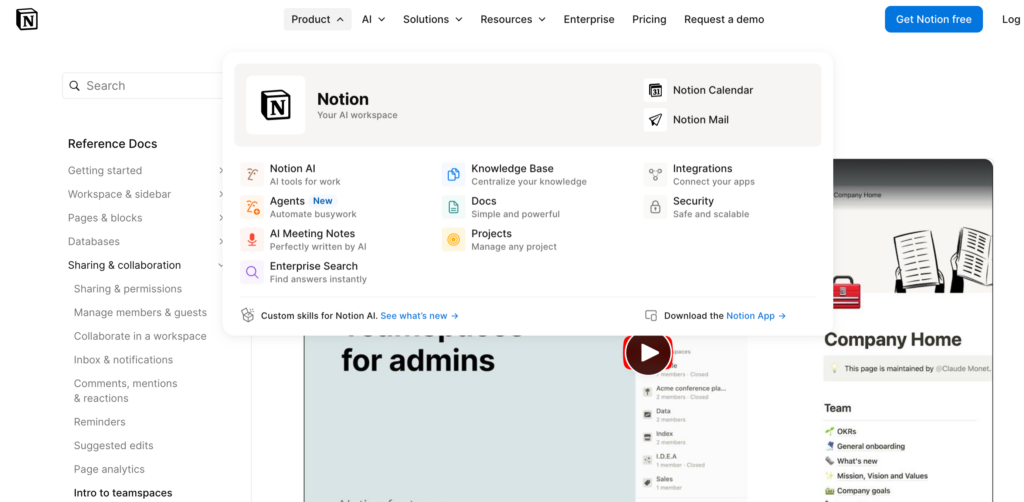Play the teamspaces for admins video
The height and width of the screenshot is (502, 1024).
(x=648, y=353)
